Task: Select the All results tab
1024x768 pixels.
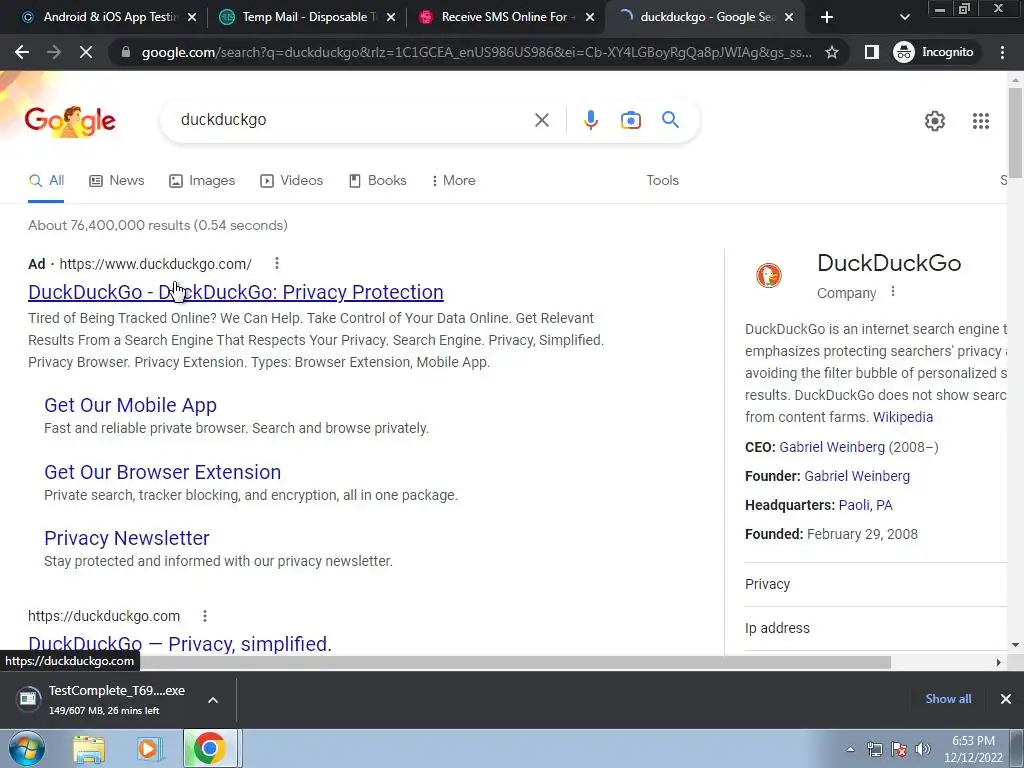Action: (46, 180)
